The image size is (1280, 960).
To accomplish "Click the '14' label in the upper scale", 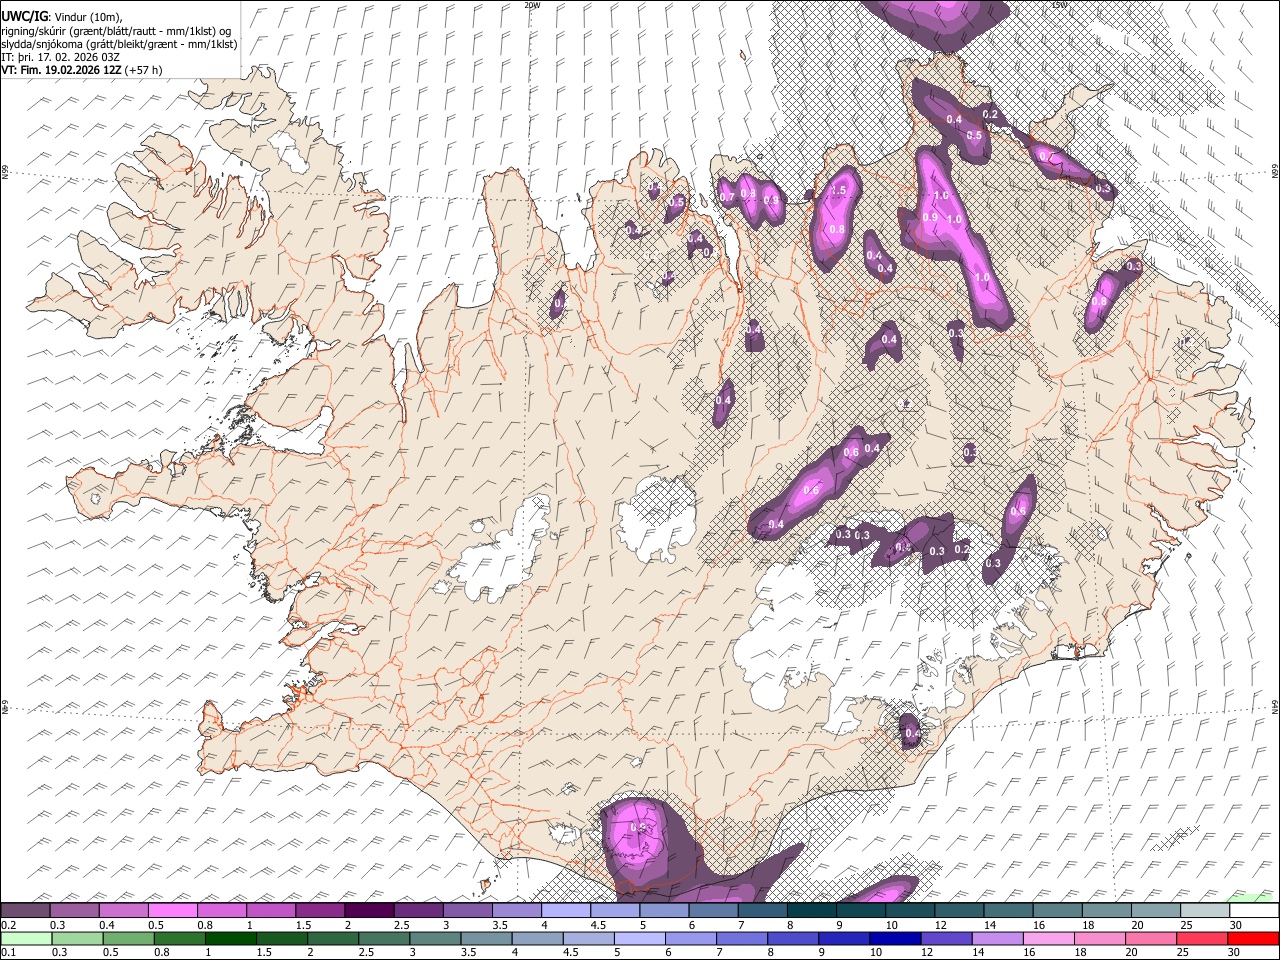I will click(x=989, y=925).
